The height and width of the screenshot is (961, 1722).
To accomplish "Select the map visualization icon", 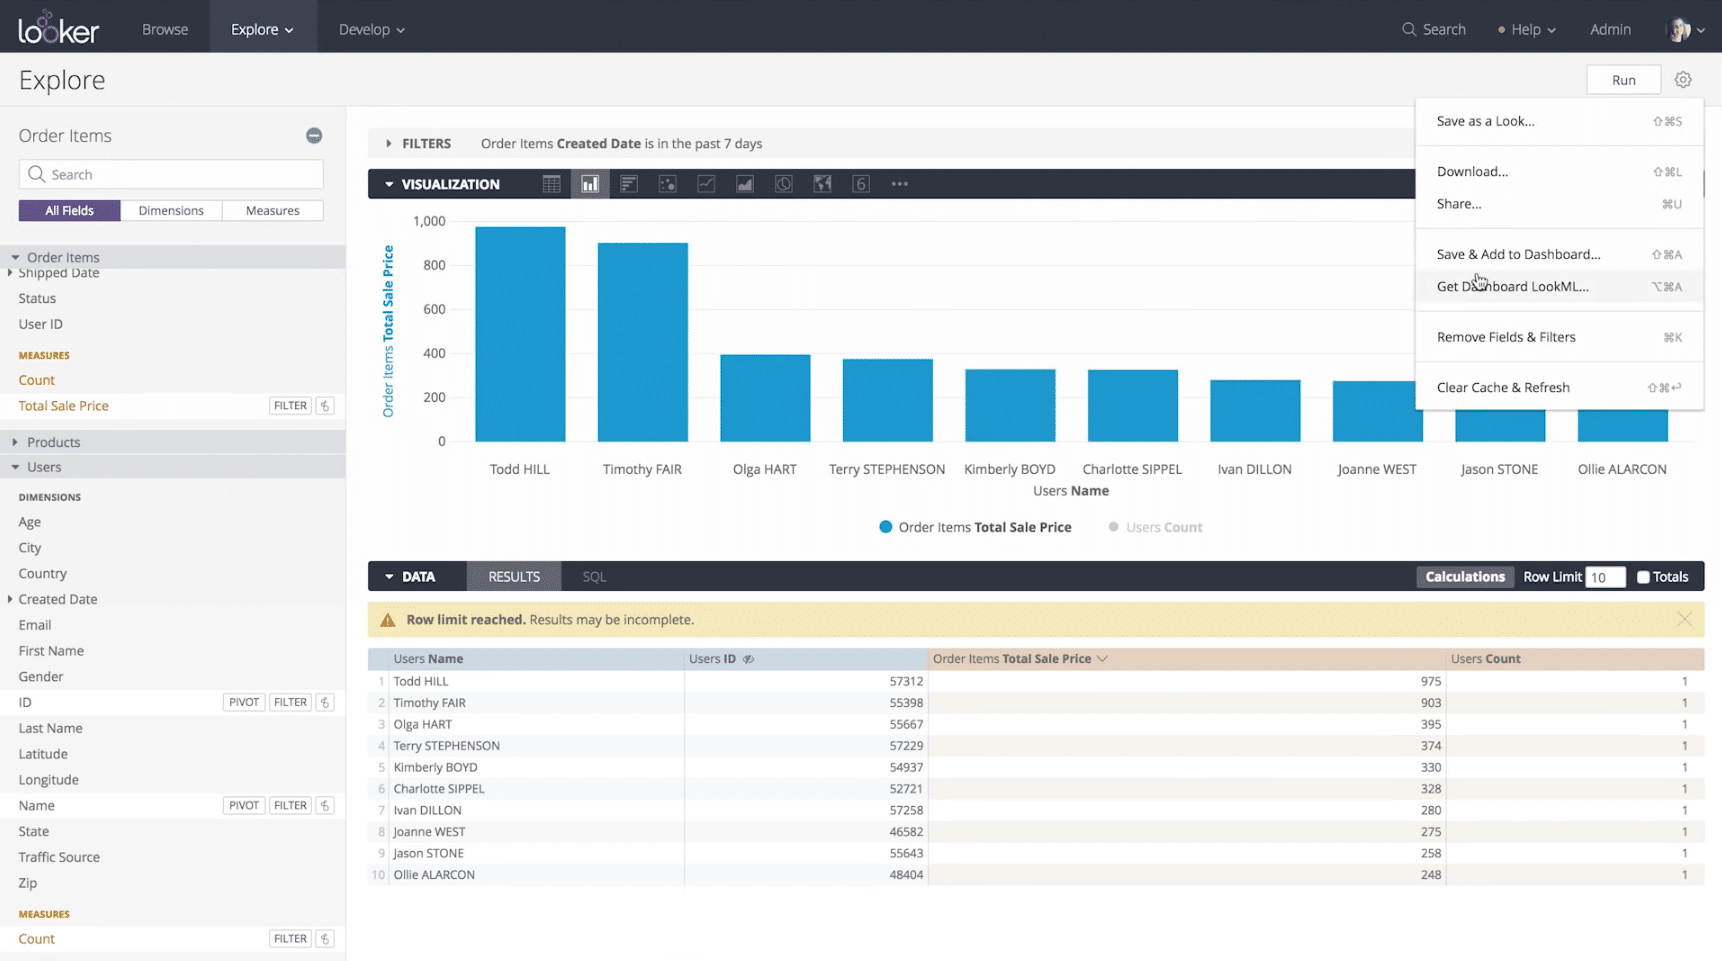I will point(822,184).
